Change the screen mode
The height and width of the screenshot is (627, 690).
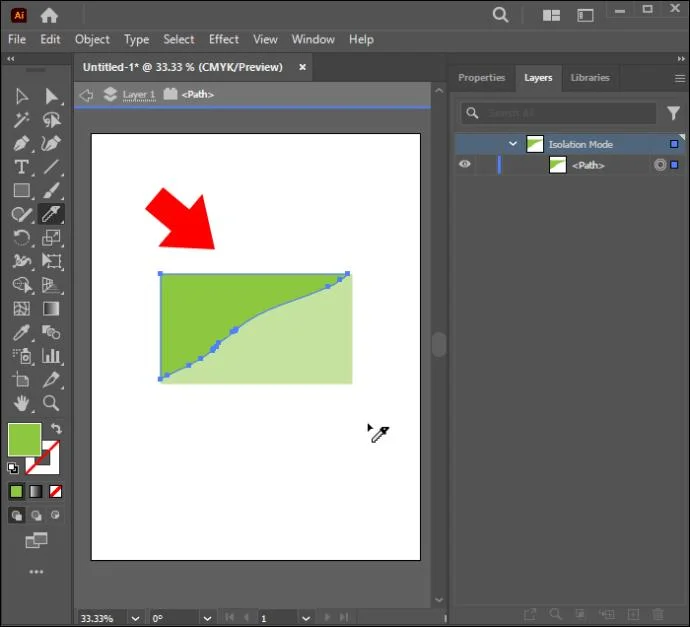point(36,540)
